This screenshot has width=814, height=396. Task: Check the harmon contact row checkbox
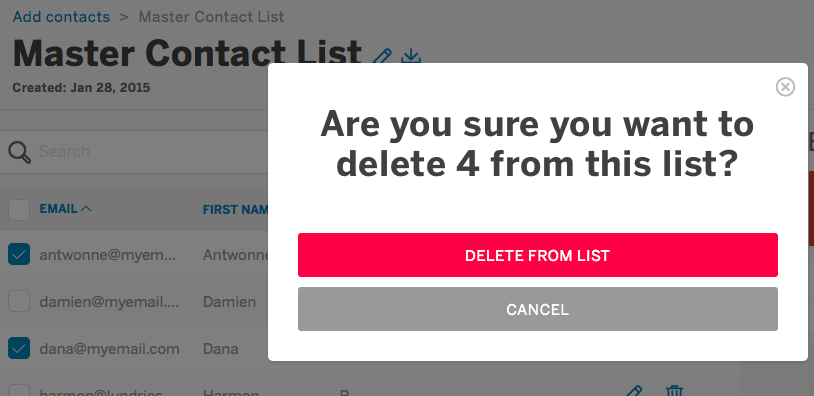pyautogui.click(x=19, y=390)
